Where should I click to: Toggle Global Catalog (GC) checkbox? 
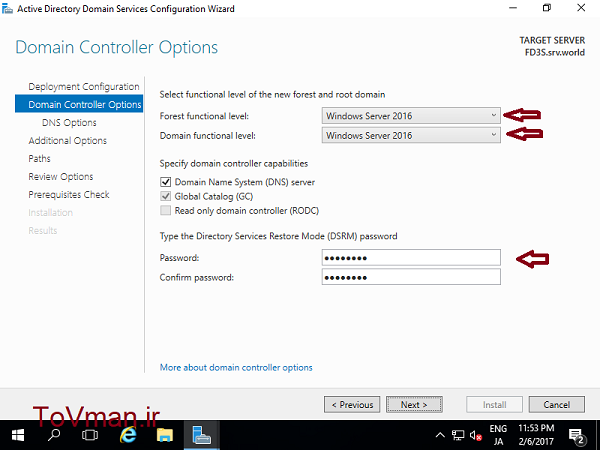pos(165,196)
